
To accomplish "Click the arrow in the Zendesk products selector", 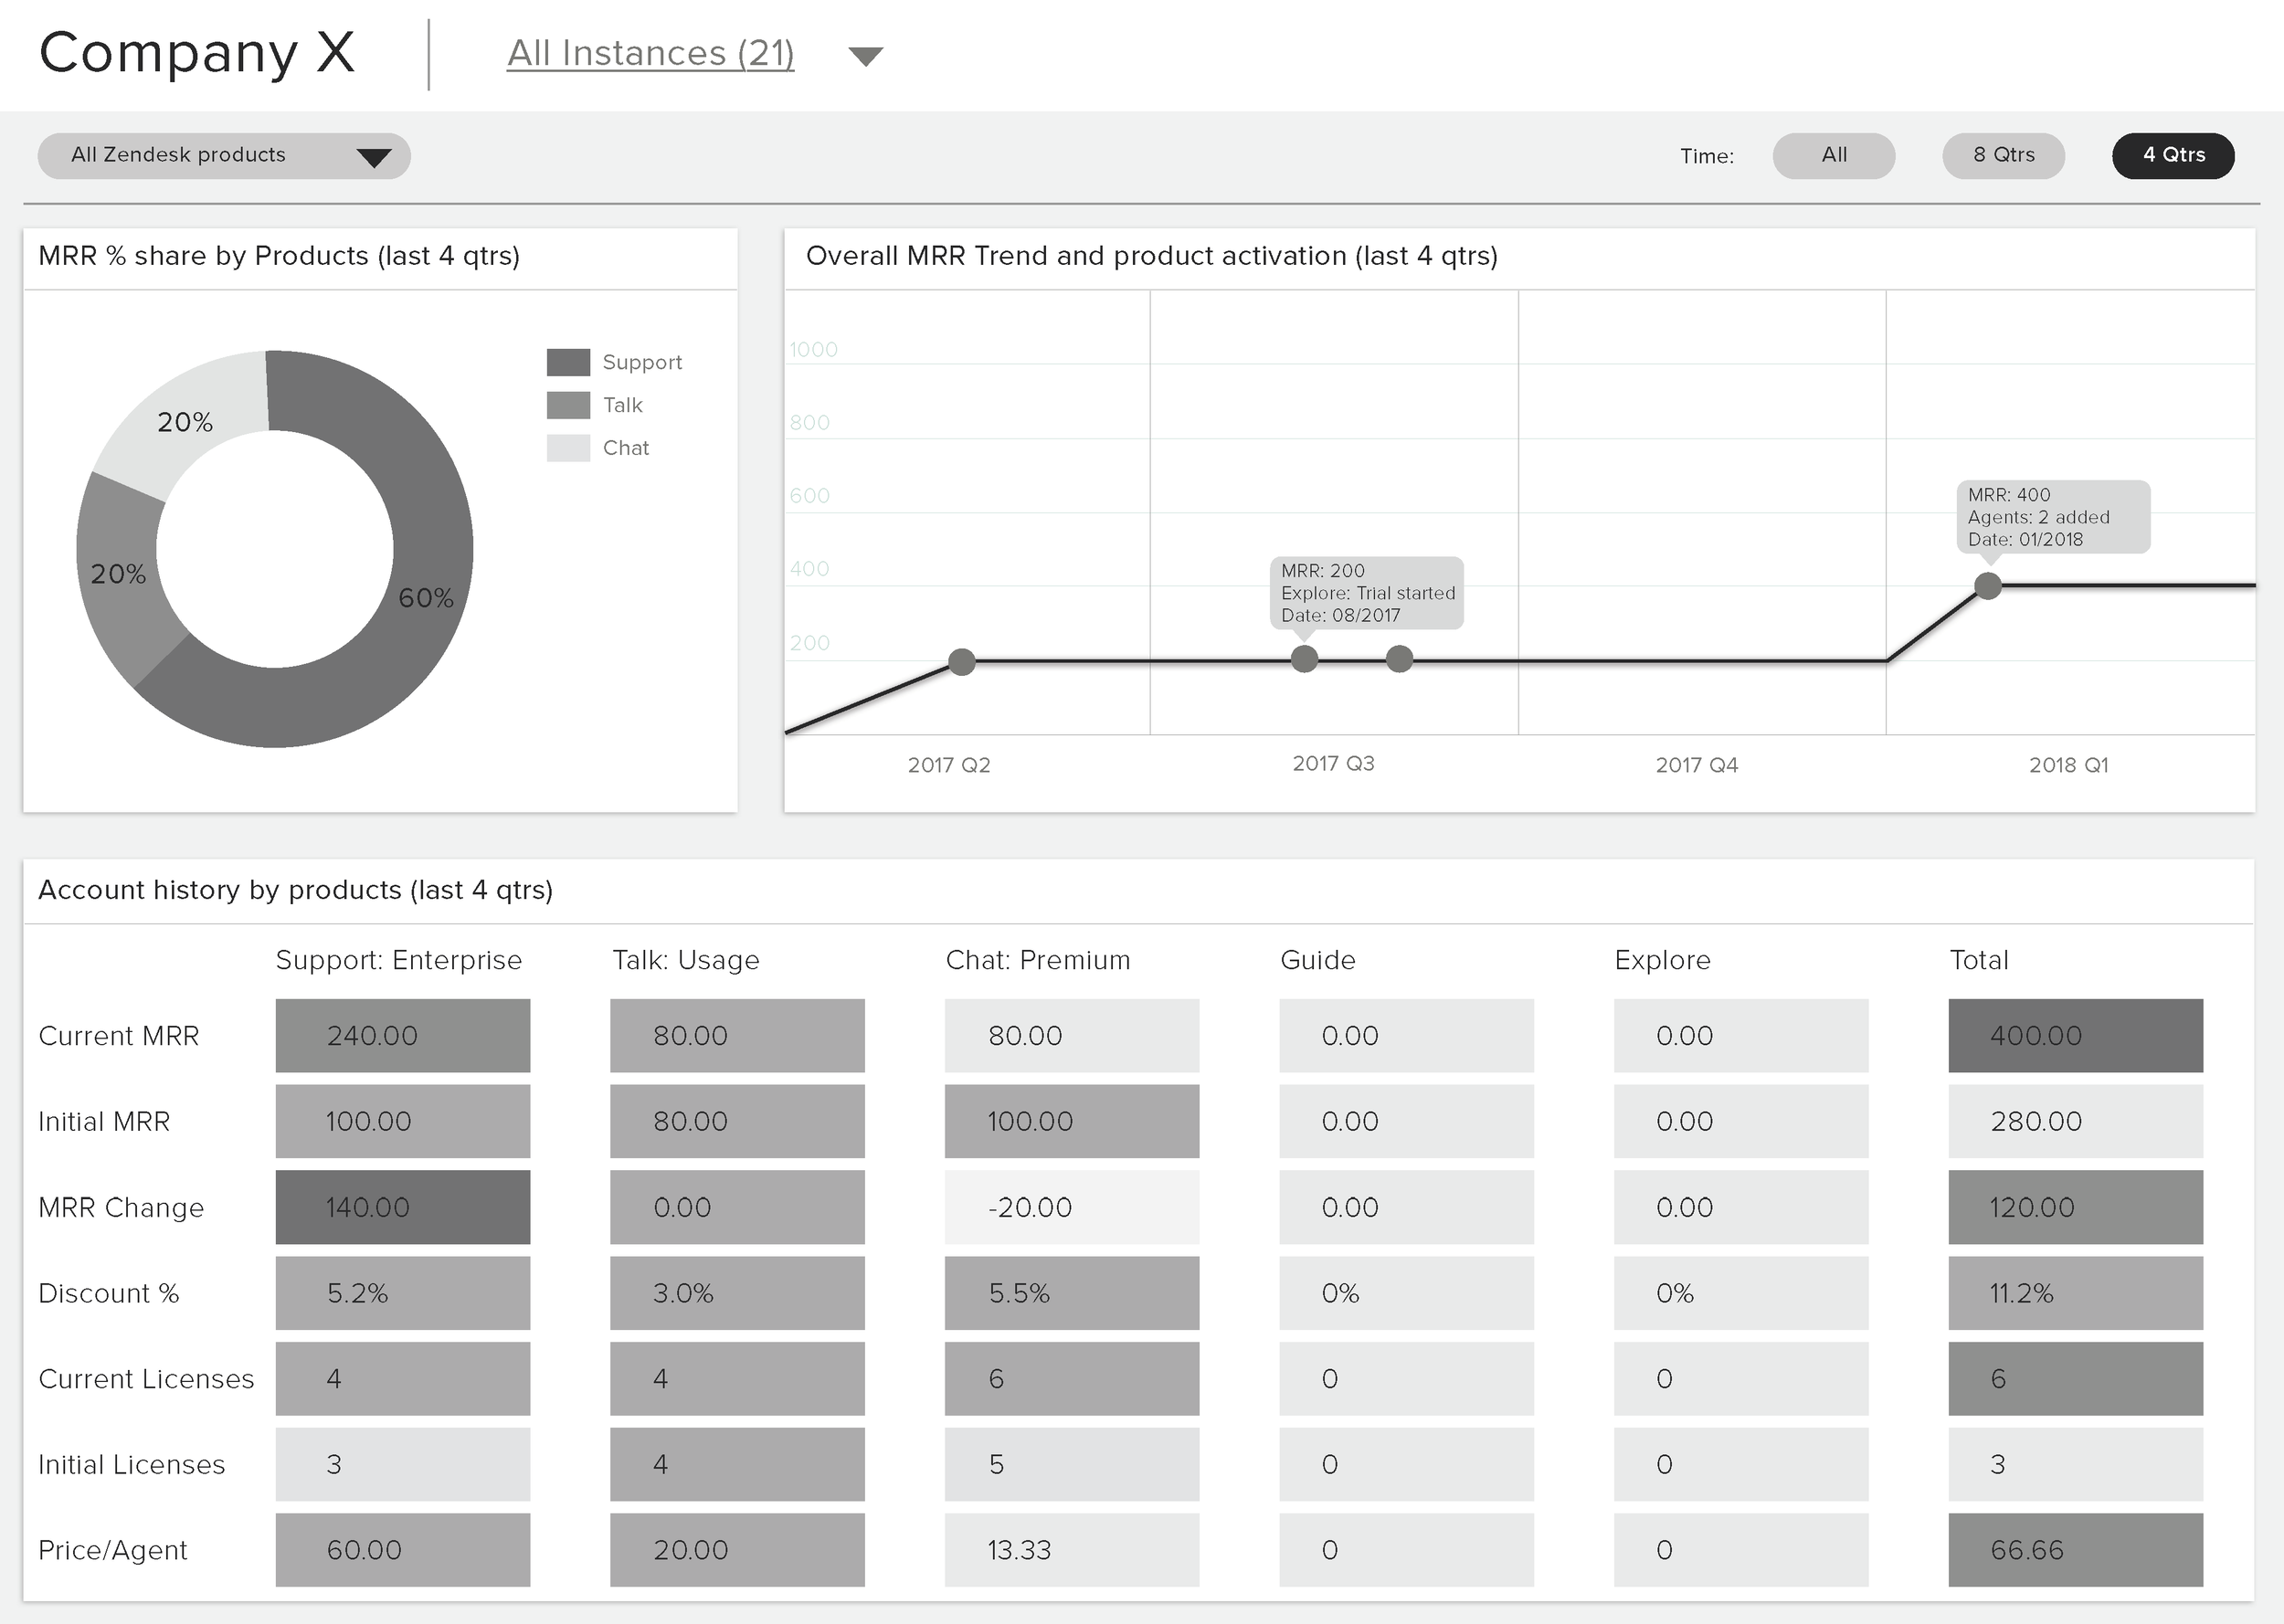I will (374, 157).
